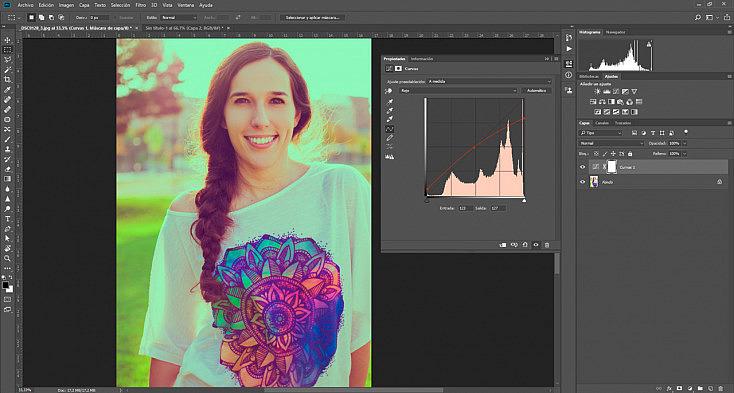Viewport: 734px width, 393px height.
Task: Click the Automático button
Action: click(x=536, y=91)
